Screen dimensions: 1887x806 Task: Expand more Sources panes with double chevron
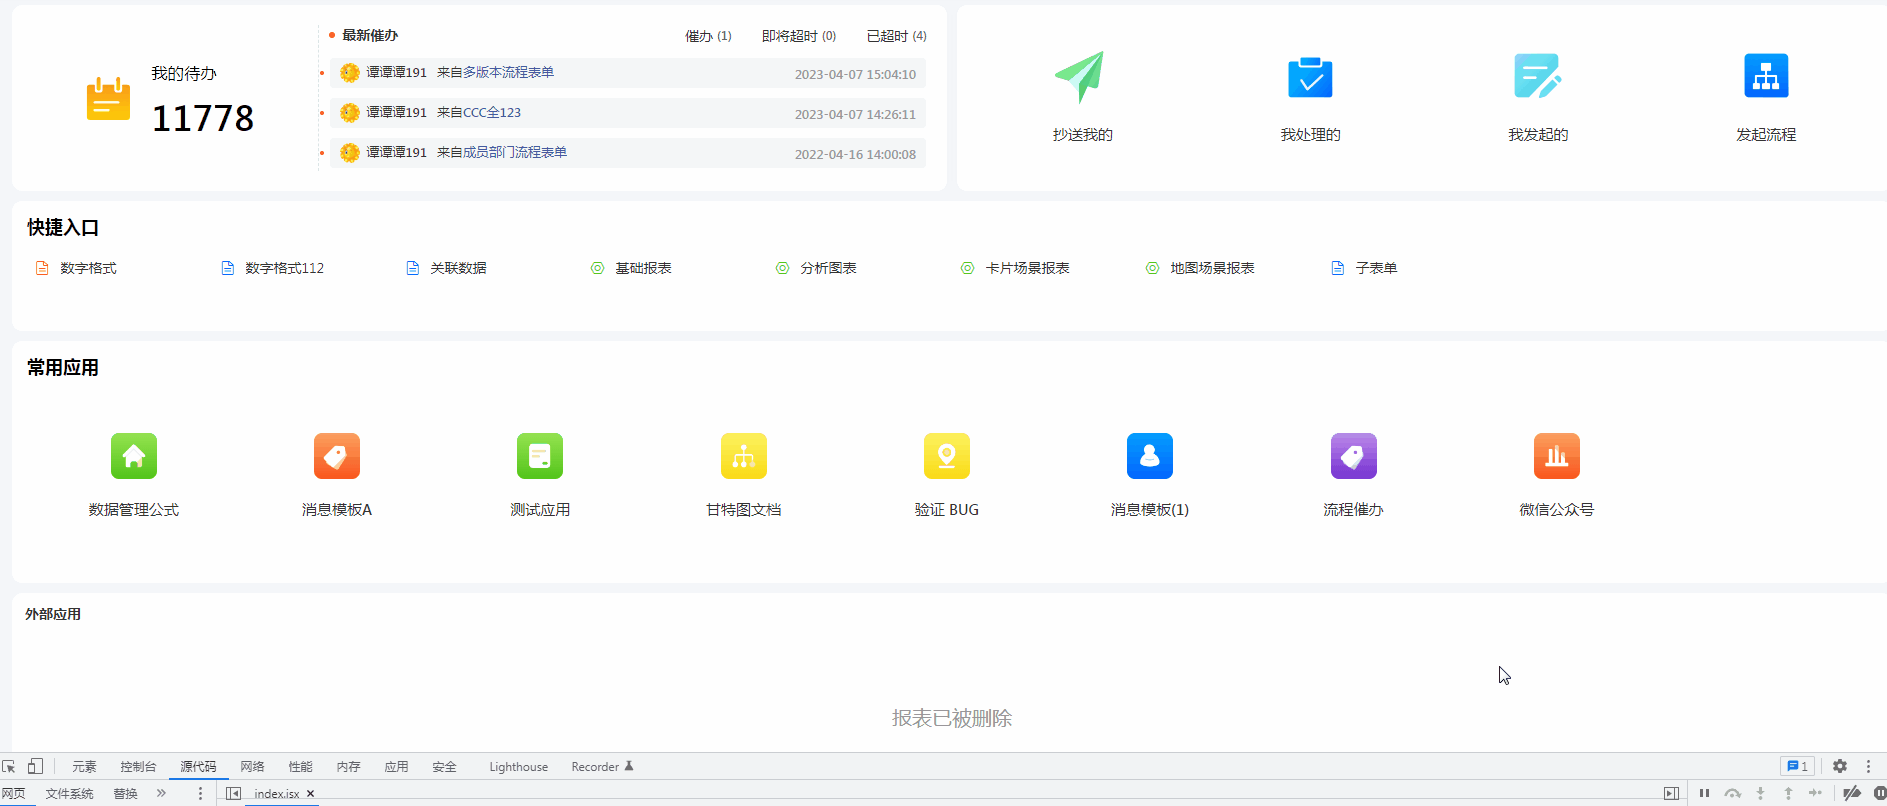click(x=161, y=793)
